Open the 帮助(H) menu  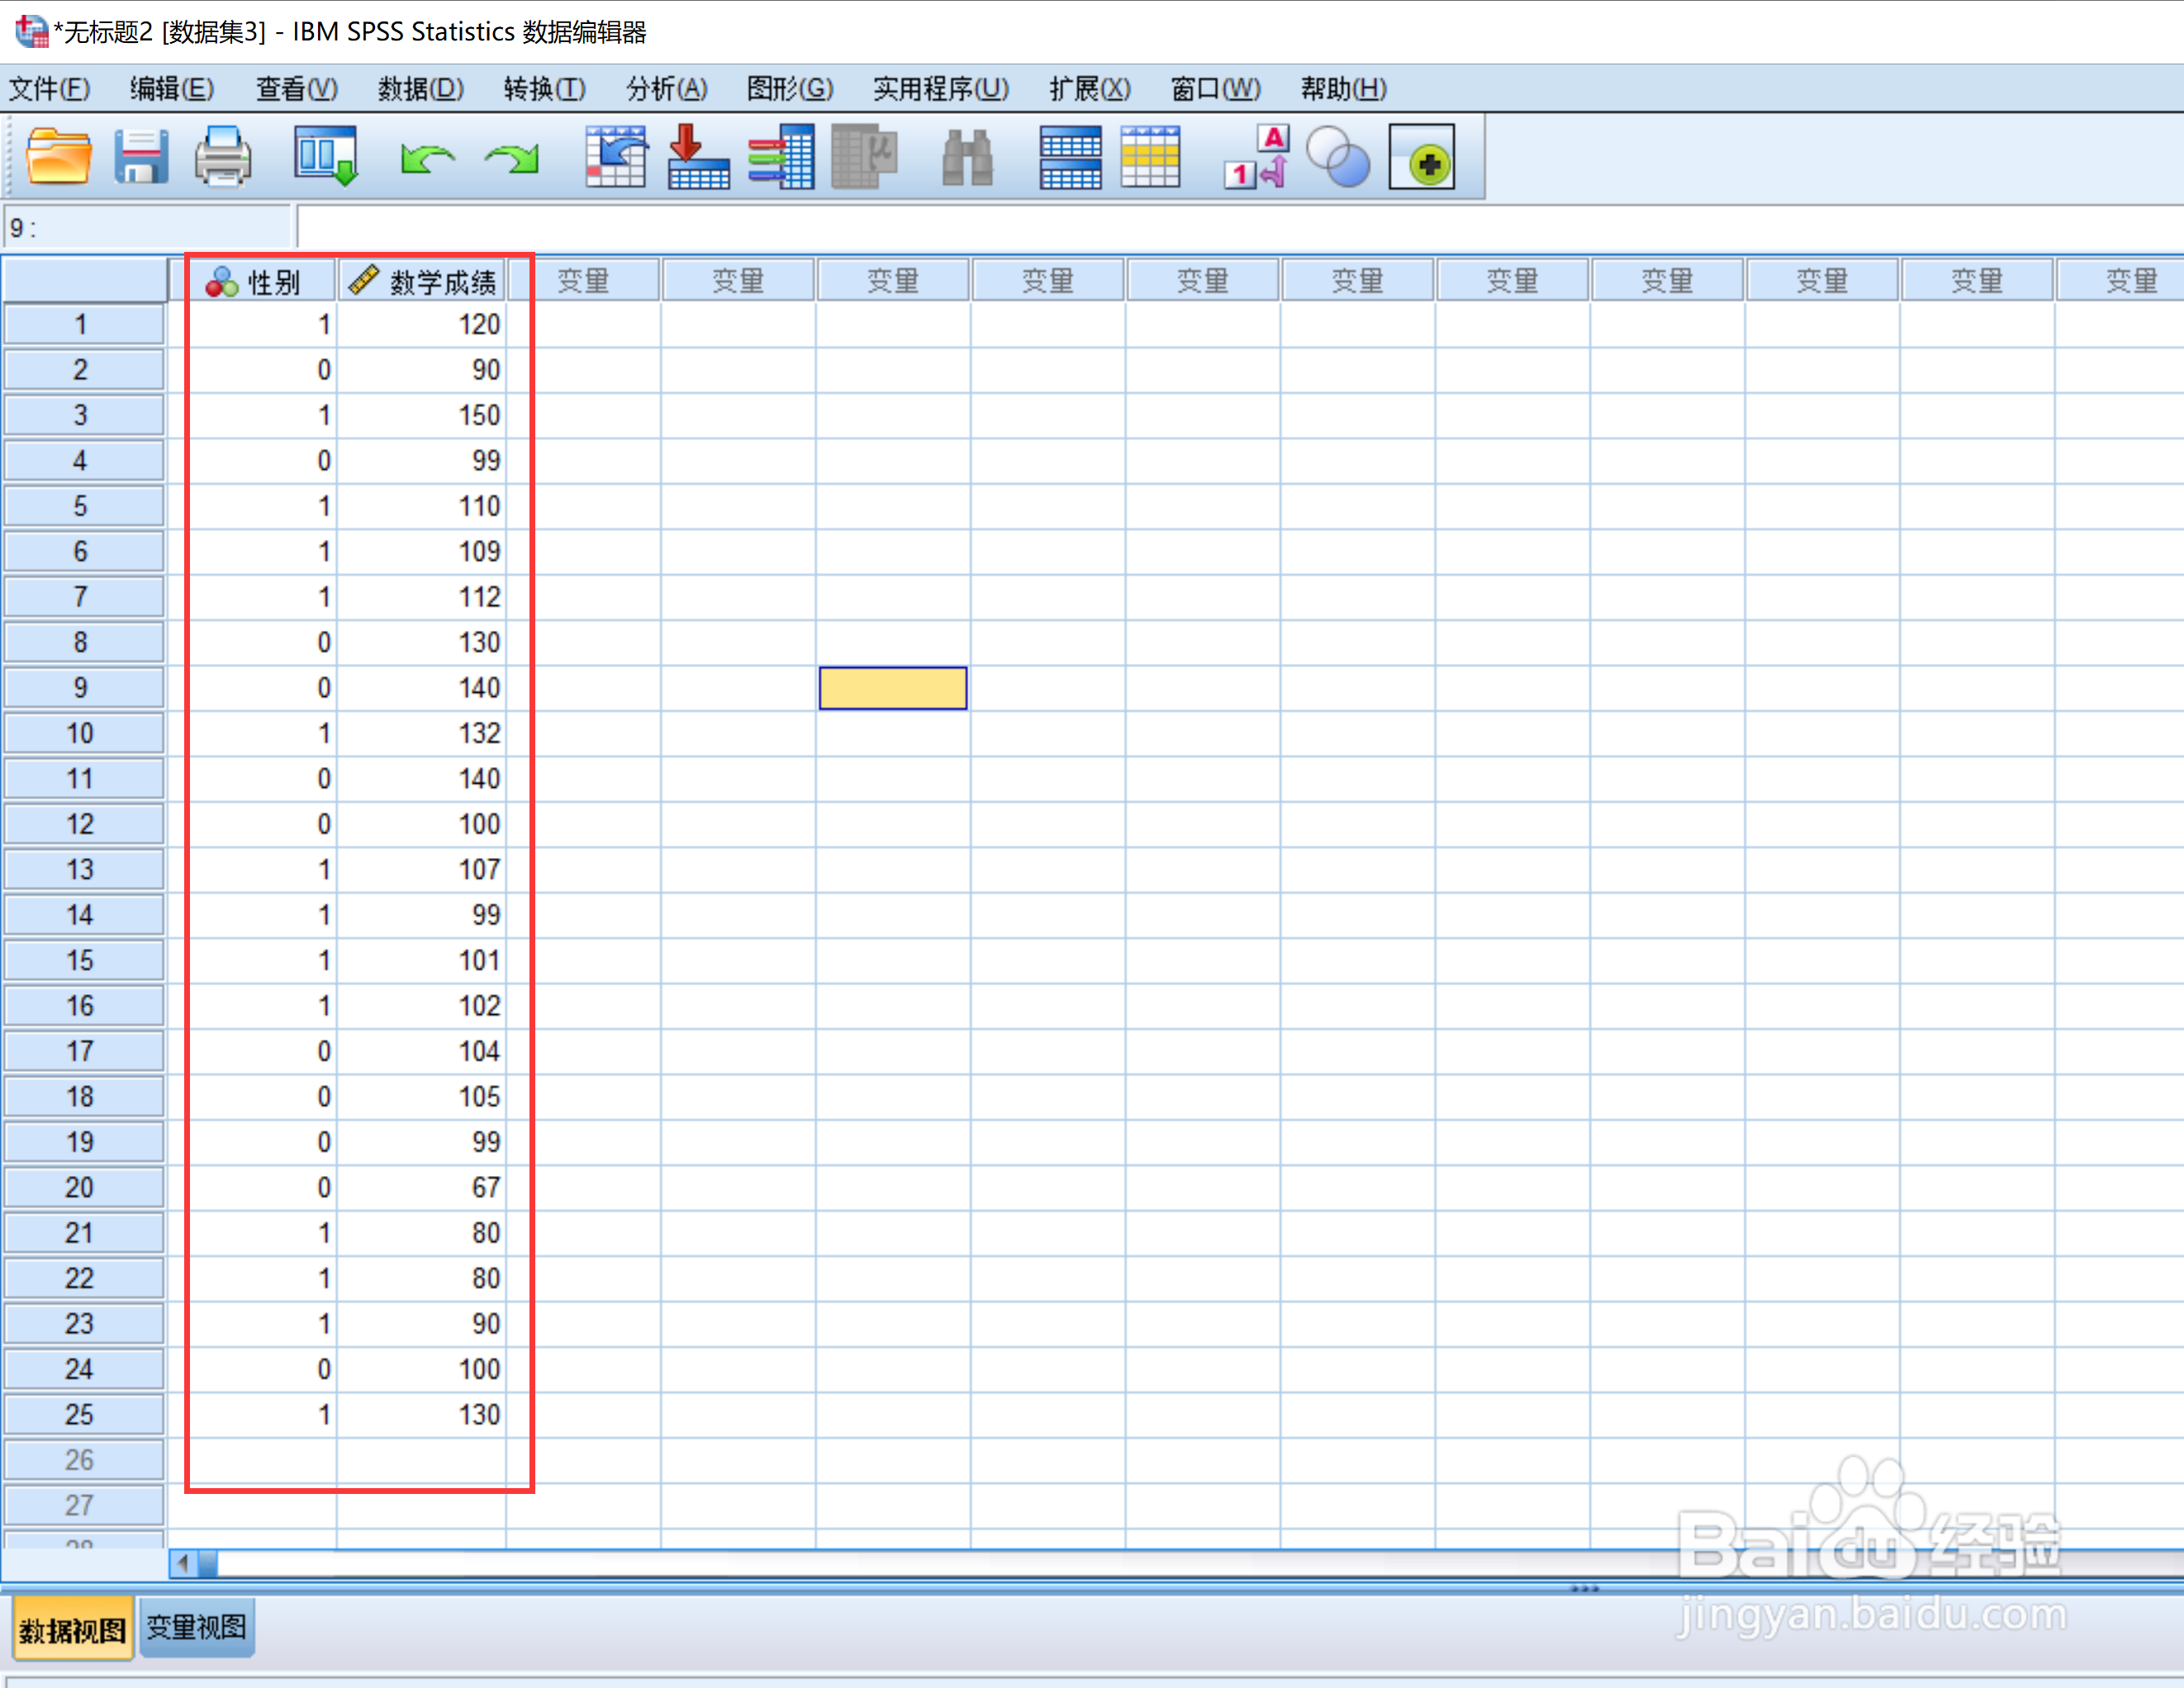(x=1343, y=89)
